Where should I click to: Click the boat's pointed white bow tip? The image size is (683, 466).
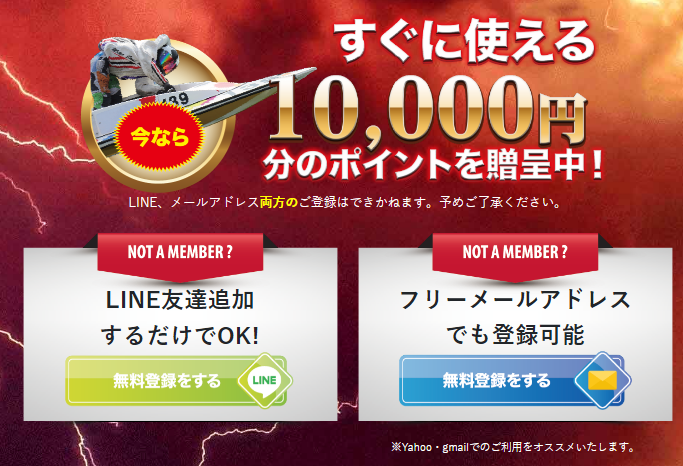(307, 71)
